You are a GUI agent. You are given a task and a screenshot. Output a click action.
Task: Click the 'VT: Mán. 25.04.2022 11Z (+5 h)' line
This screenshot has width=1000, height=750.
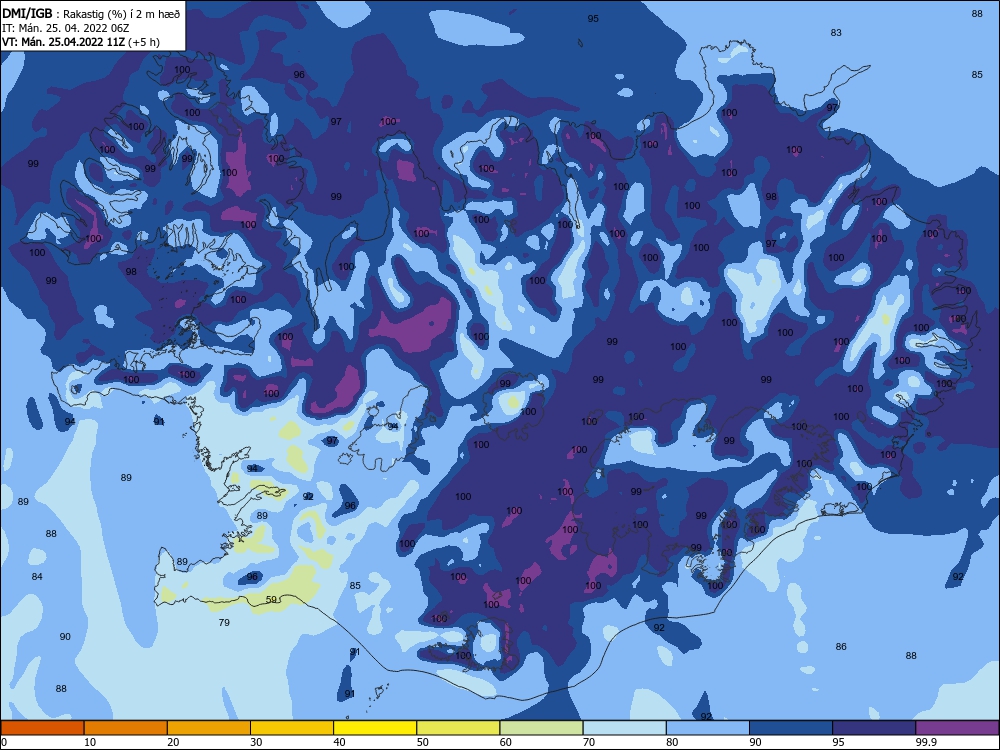coord(81,42)
